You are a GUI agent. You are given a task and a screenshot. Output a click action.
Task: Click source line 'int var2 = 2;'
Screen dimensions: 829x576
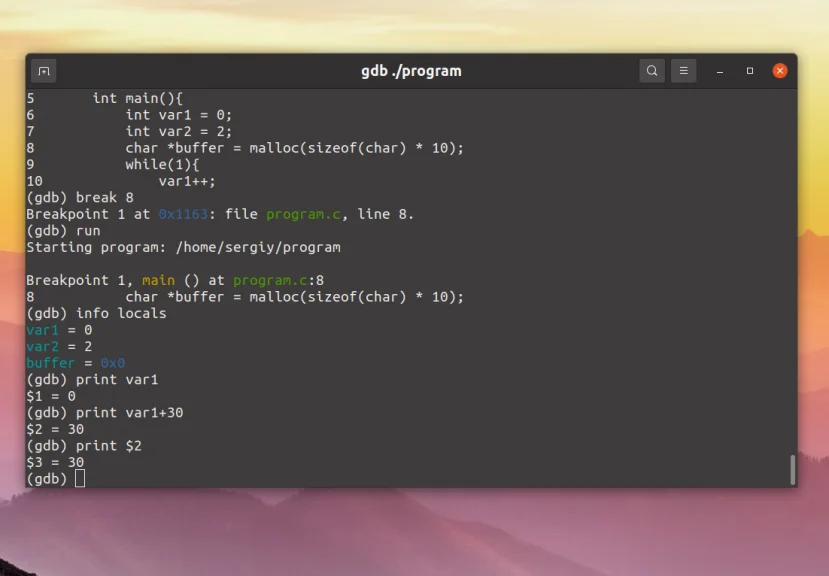point(179,131)
